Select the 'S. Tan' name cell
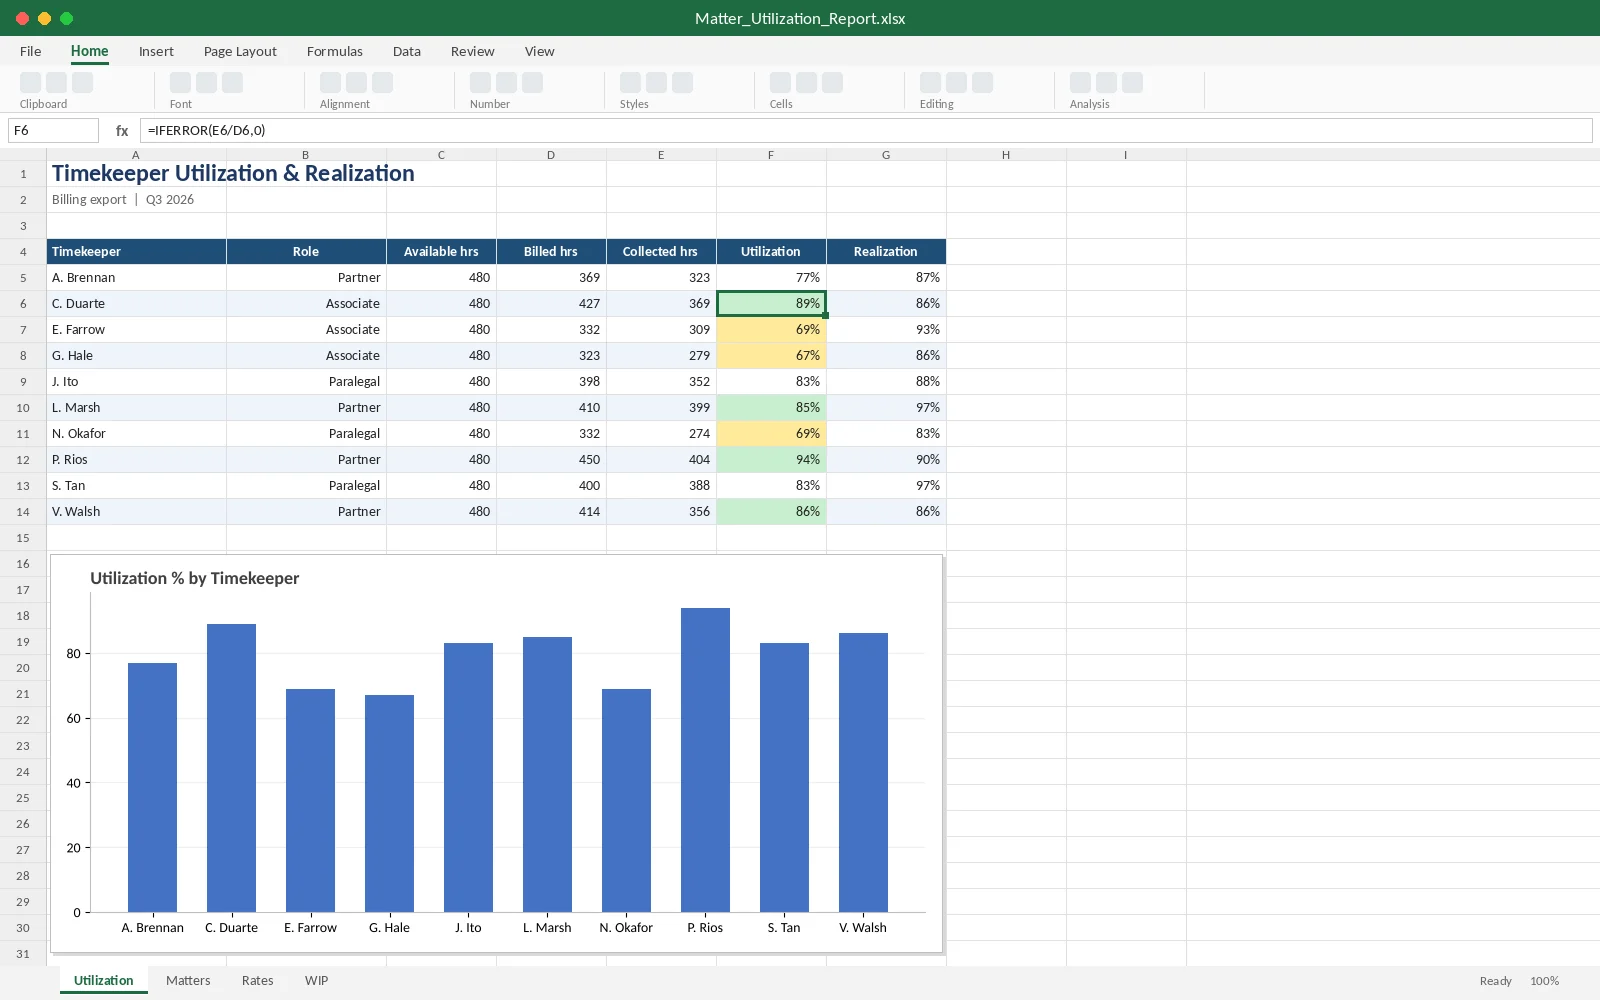 (136, 486)
